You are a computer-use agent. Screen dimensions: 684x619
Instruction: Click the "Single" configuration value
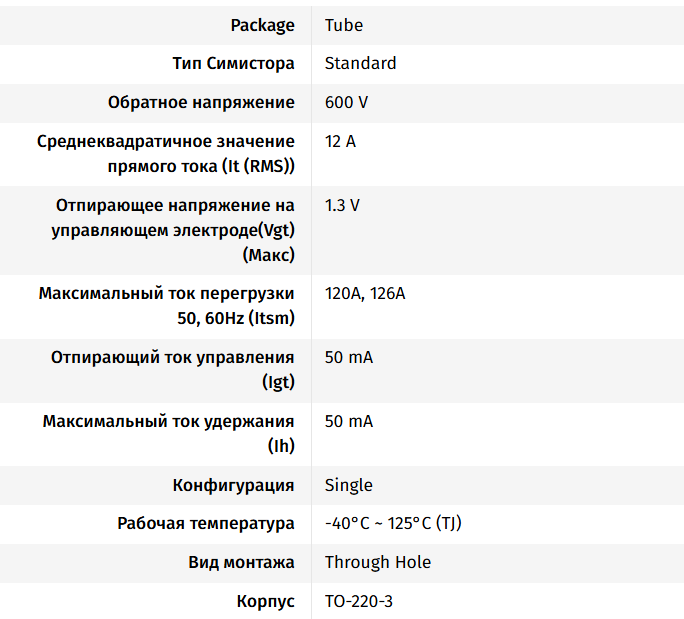pos(348,485)
